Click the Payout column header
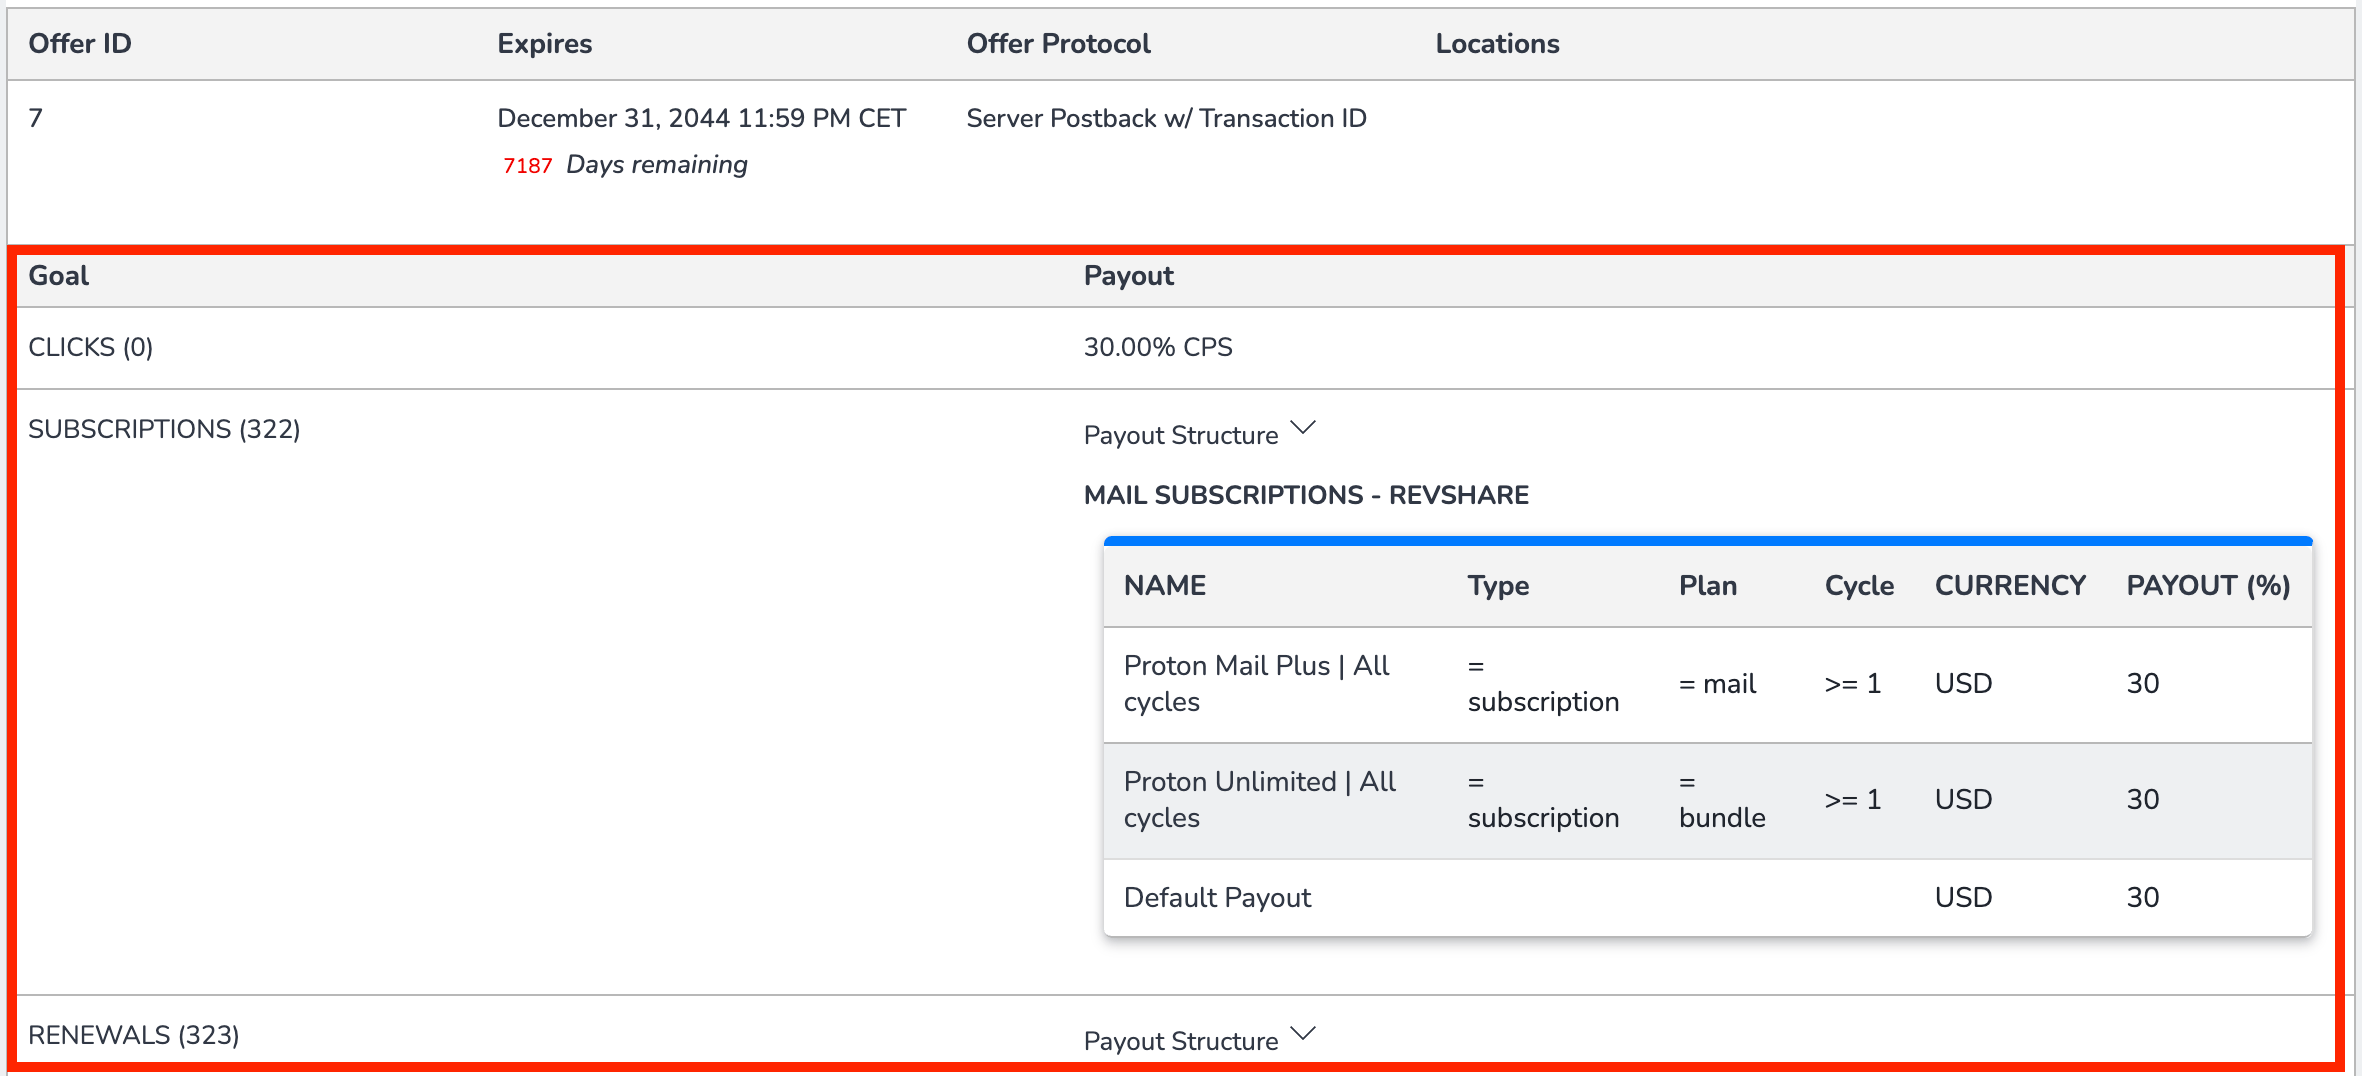2362x1076 pixels. (1129, 276)
